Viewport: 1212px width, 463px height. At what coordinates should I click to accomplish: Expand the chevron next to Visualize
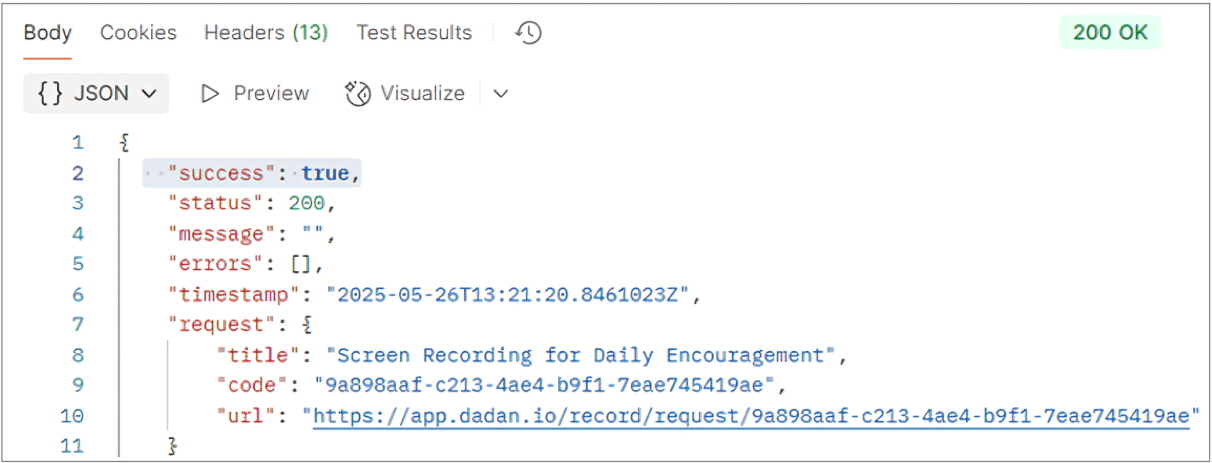501,94
